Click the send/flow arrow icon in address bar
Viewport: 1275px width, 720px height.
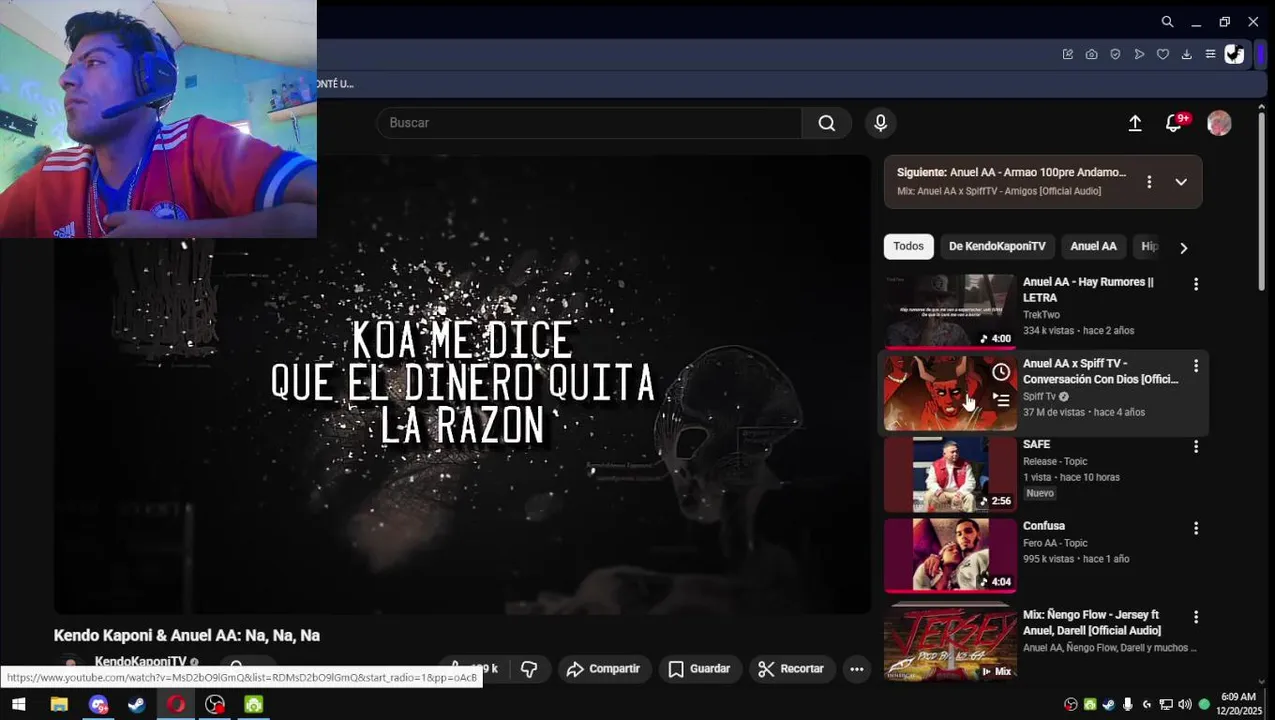(x=1139, y=54)
